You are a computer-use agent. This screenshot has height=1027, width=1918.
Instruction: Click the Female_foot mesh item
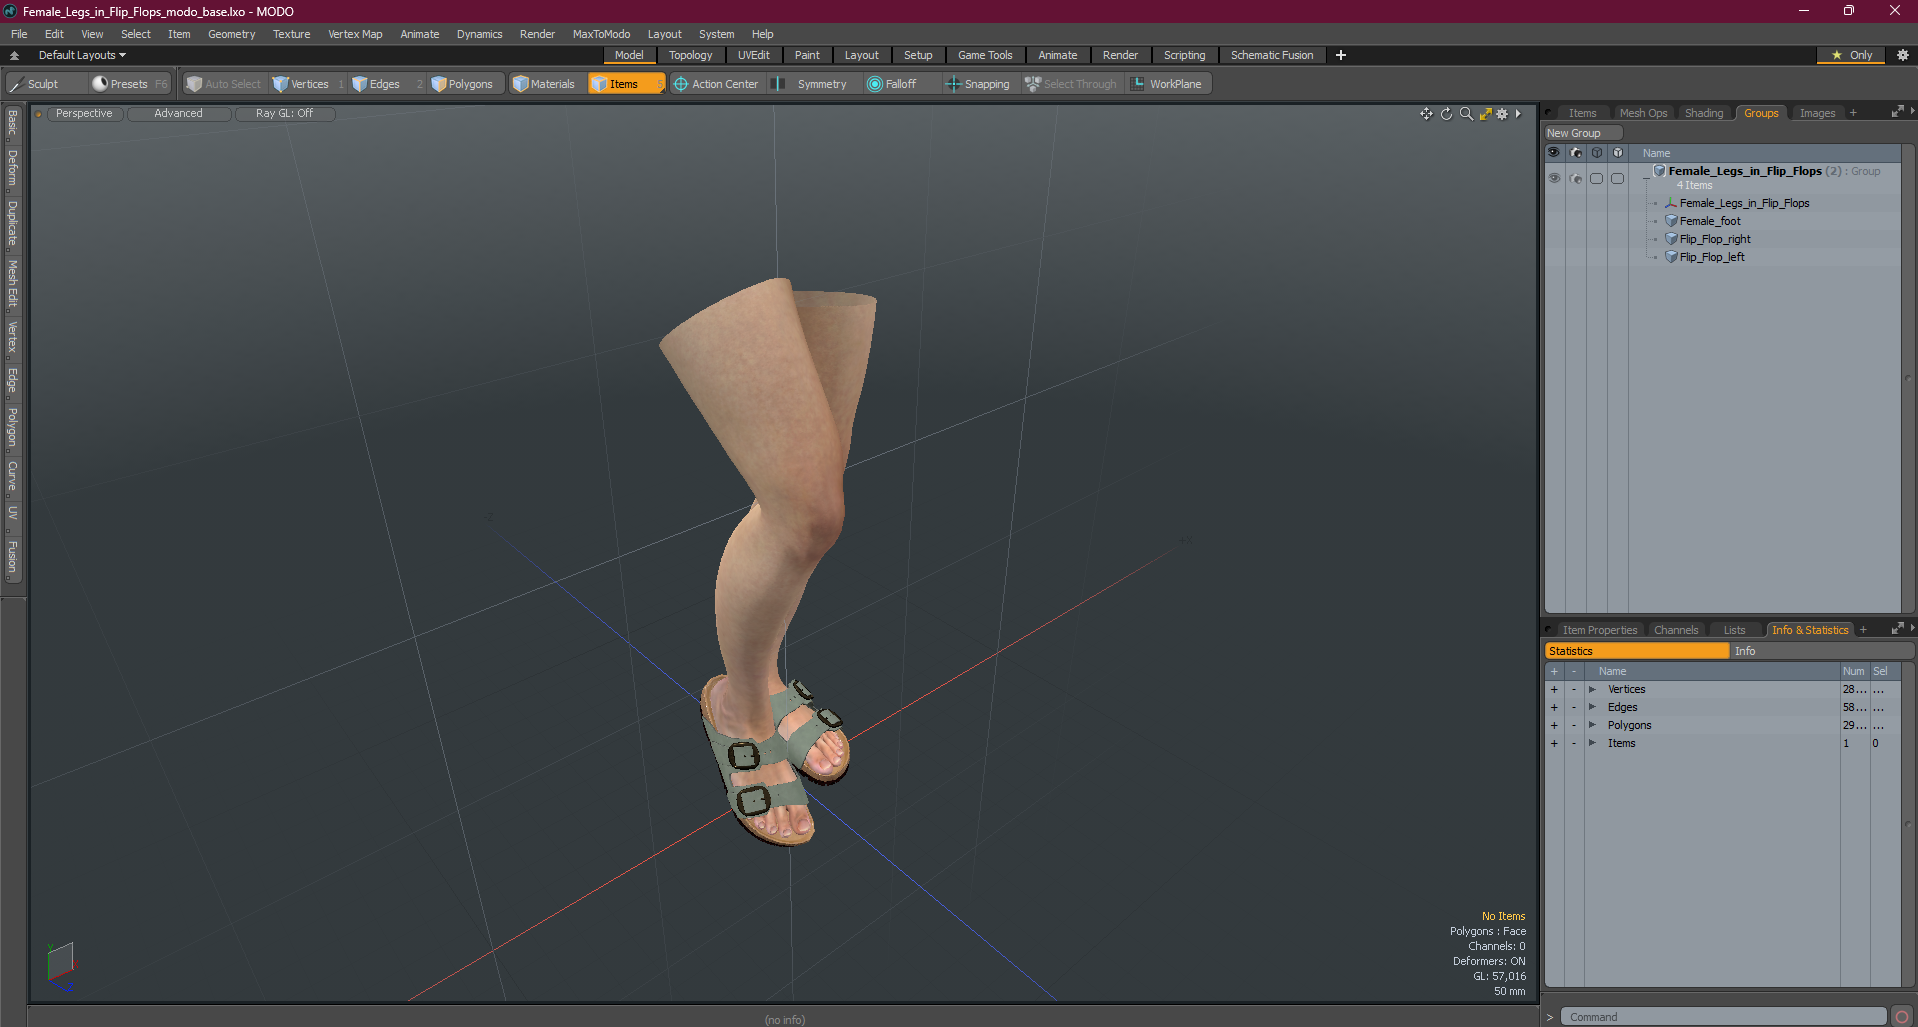pyautogui.click(x=1710, y=221)
